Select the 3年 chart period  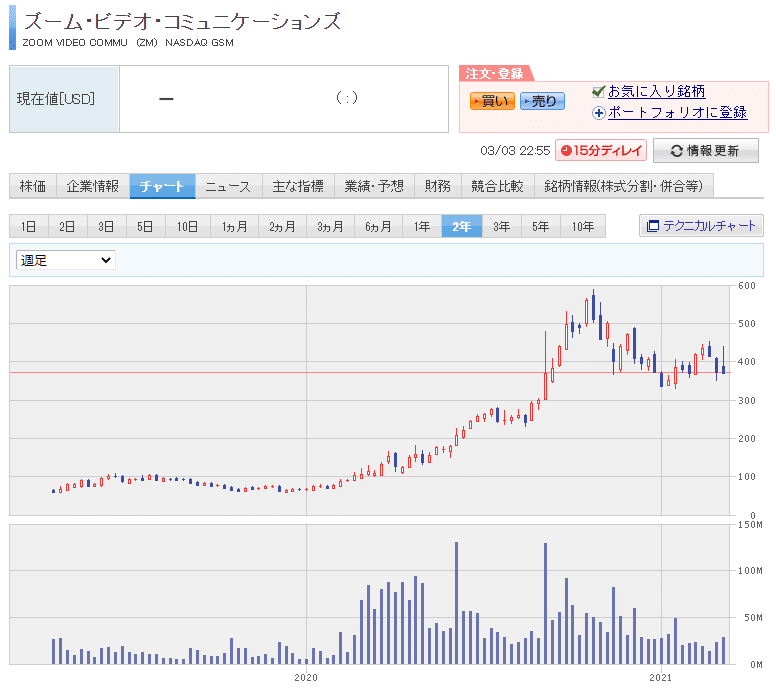tap(502, 226)
